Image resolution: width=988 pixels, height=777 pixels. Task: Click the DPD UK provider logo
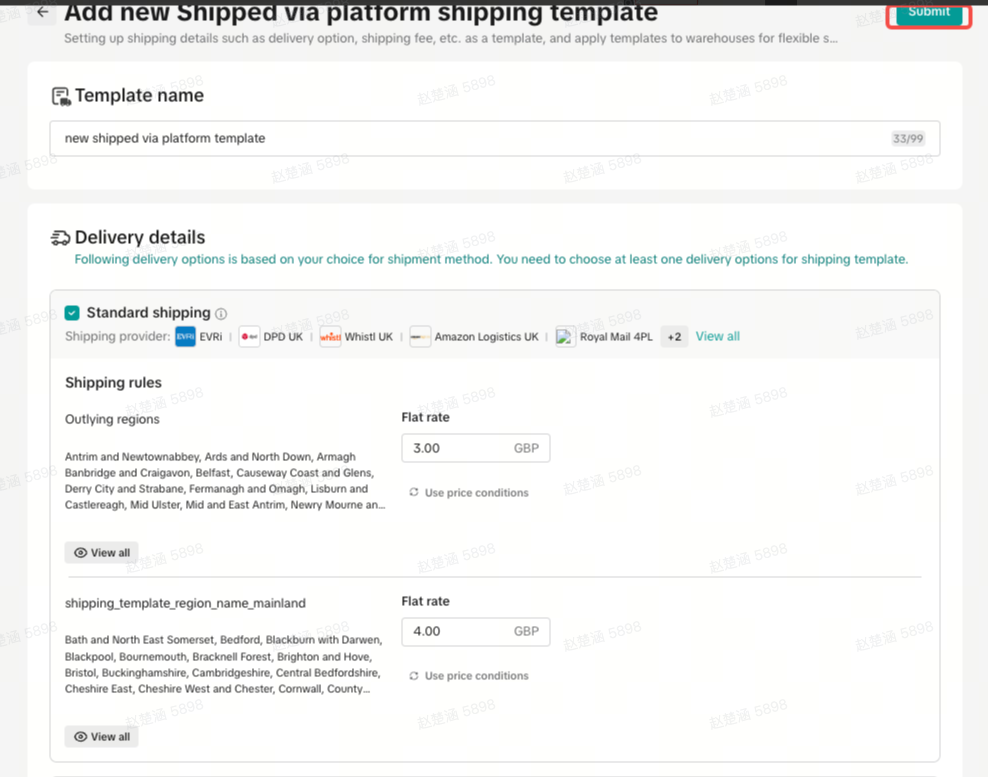249,337
